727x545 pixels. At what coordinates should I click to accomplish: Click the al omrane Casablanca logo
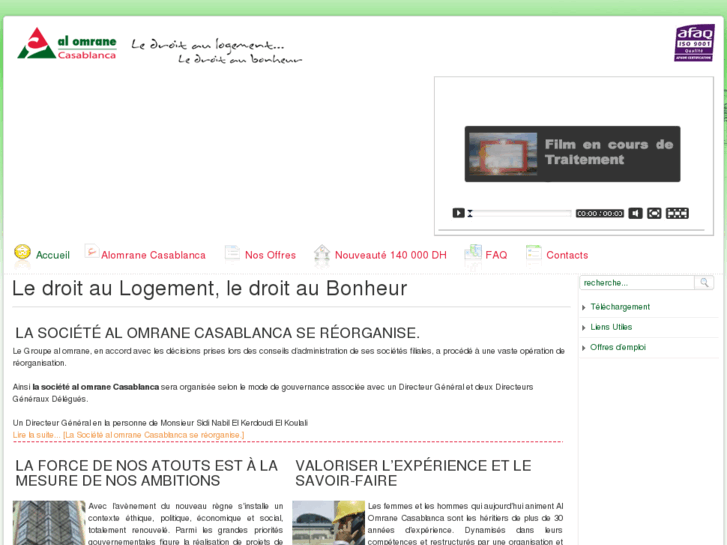pyautogui.click(x=67, y=44)
